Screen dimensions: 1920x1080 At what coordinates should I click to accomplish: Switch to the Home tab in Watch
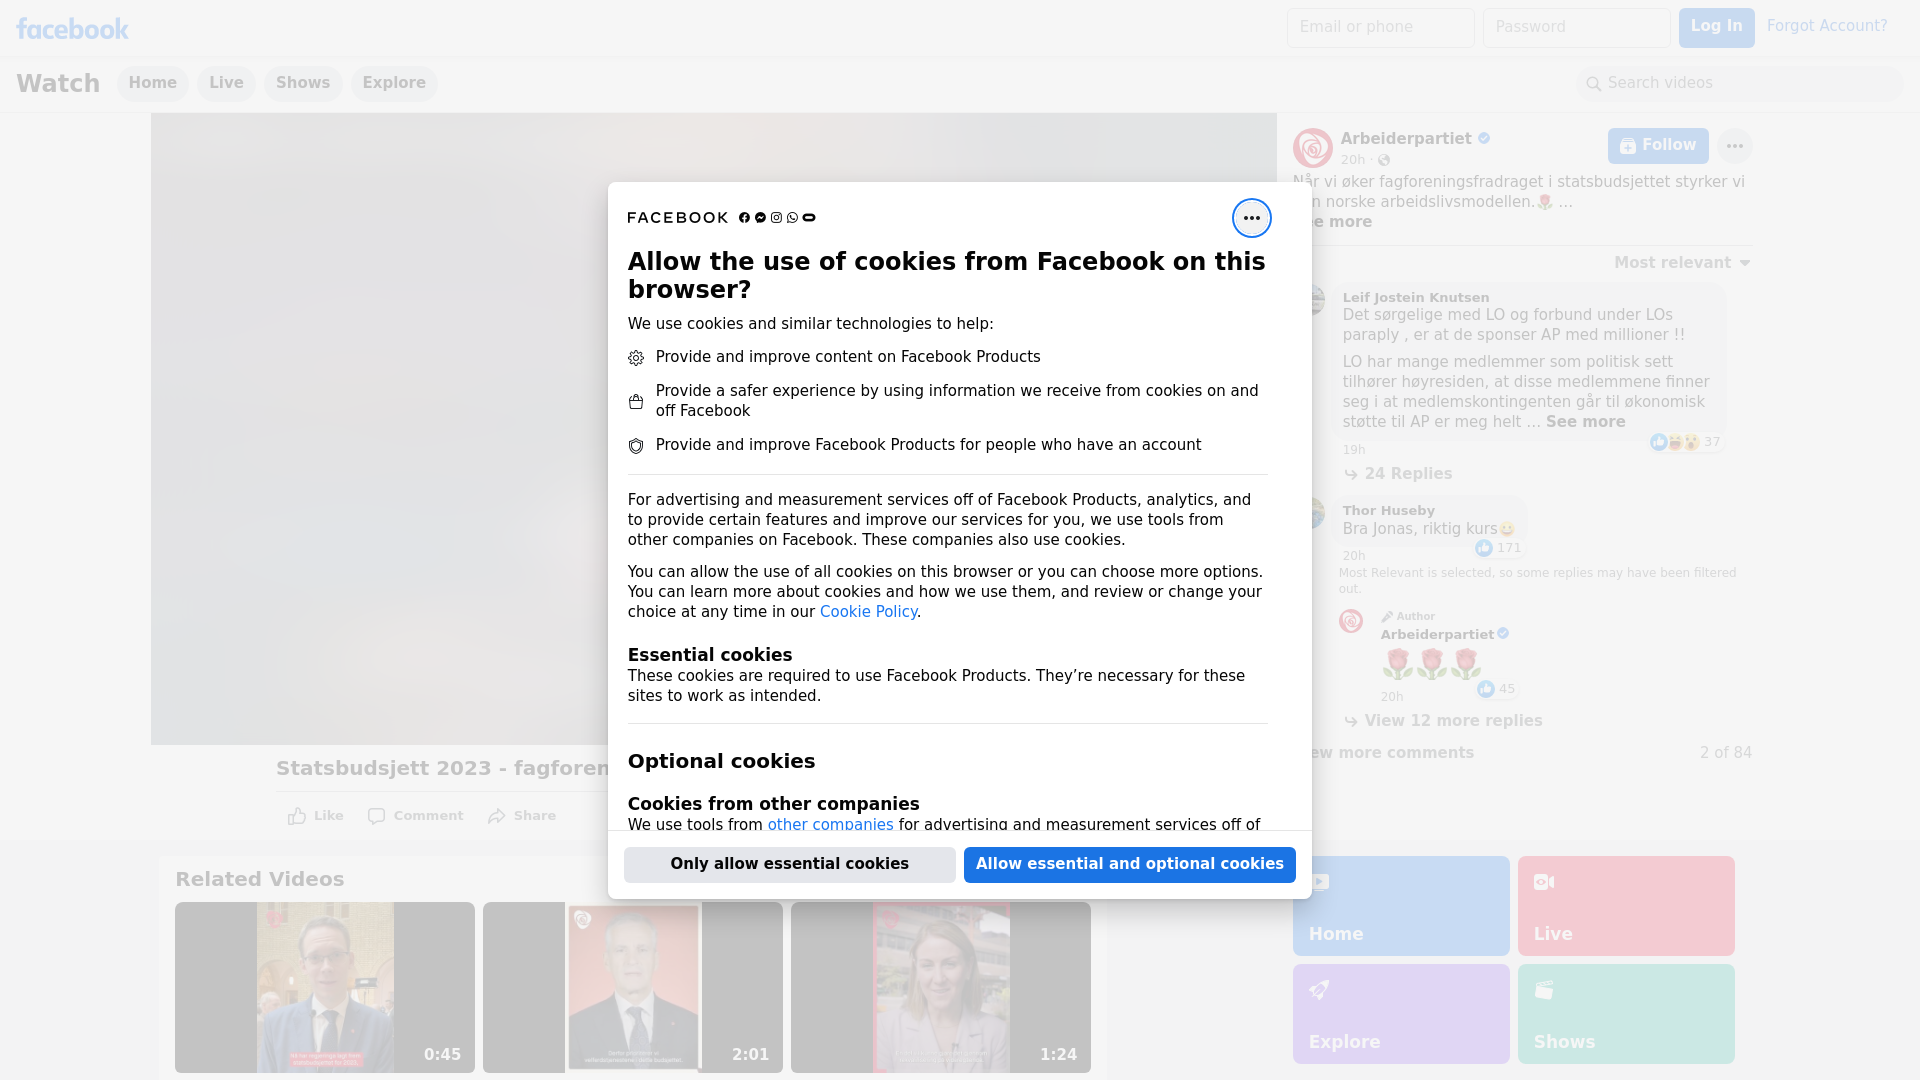coord(152,84)
